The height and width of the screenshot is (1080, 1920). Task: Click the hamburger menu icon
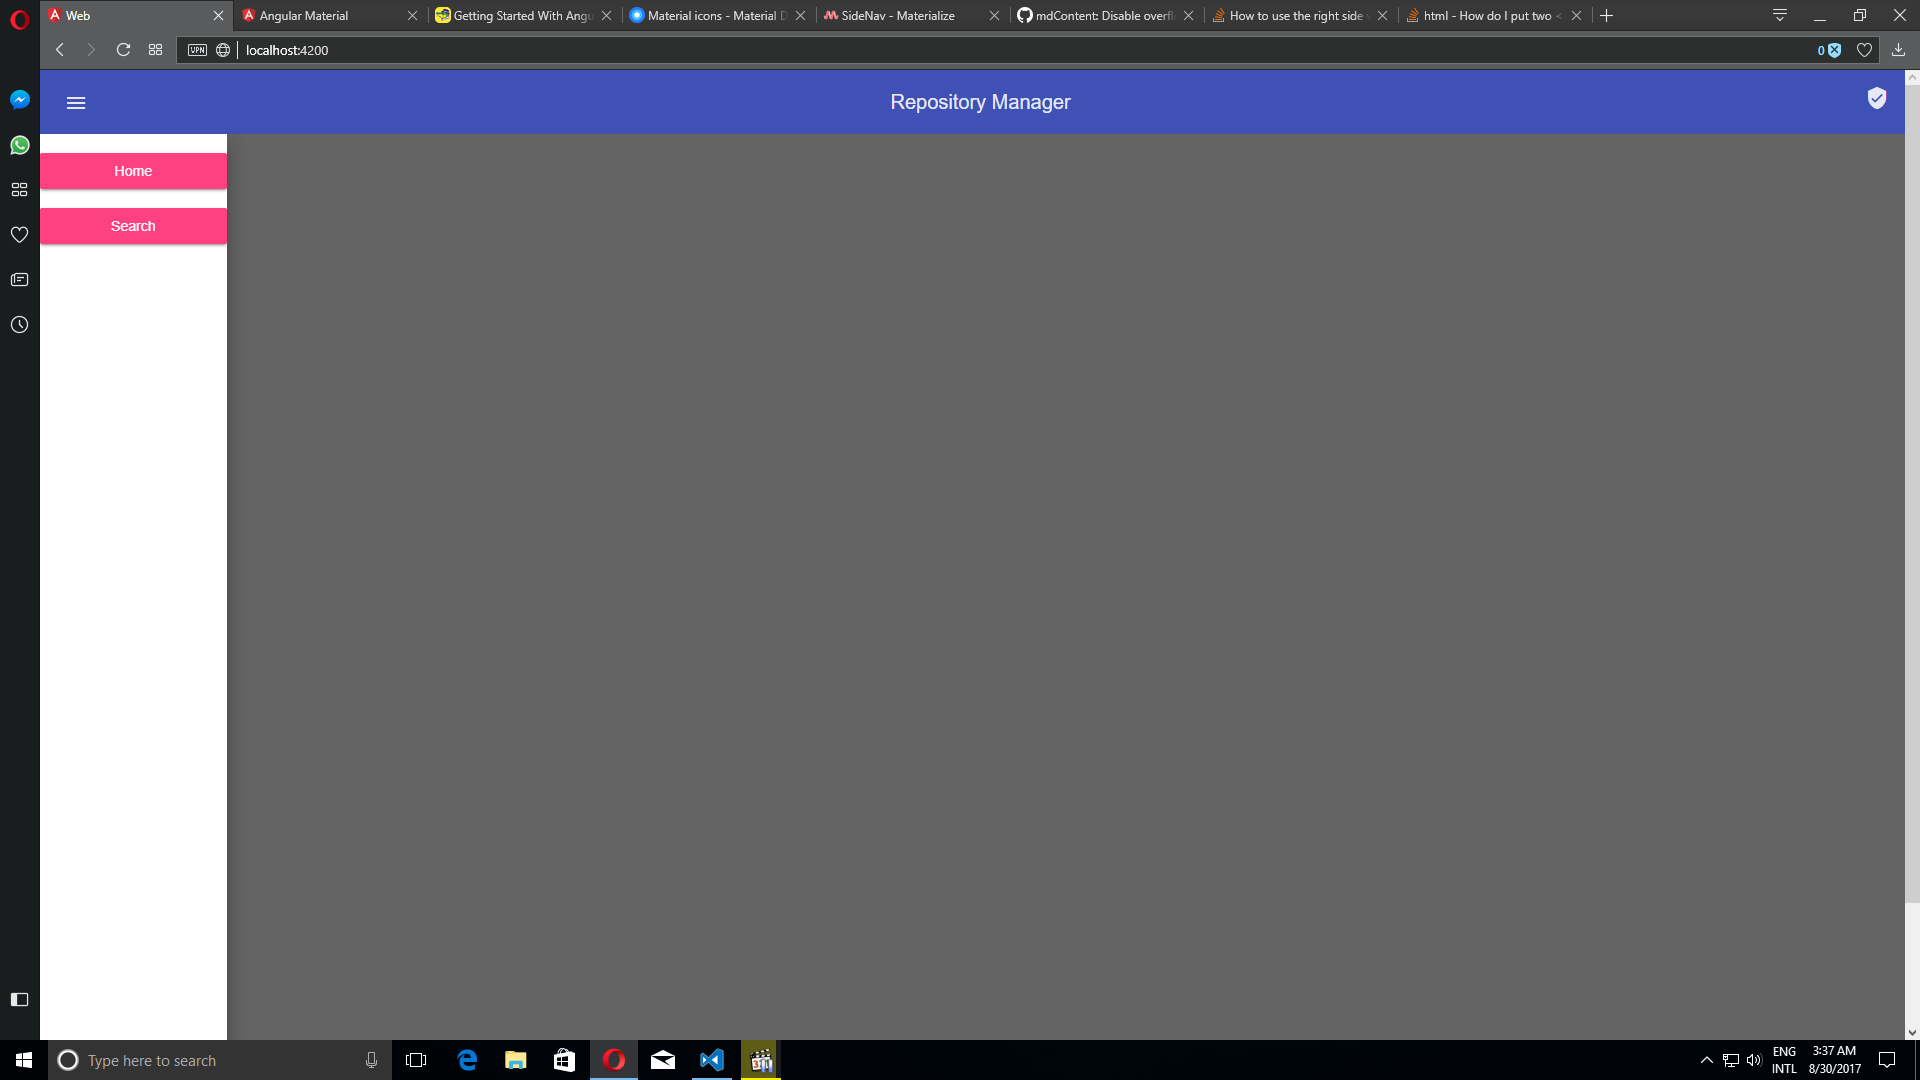(76, 102)
